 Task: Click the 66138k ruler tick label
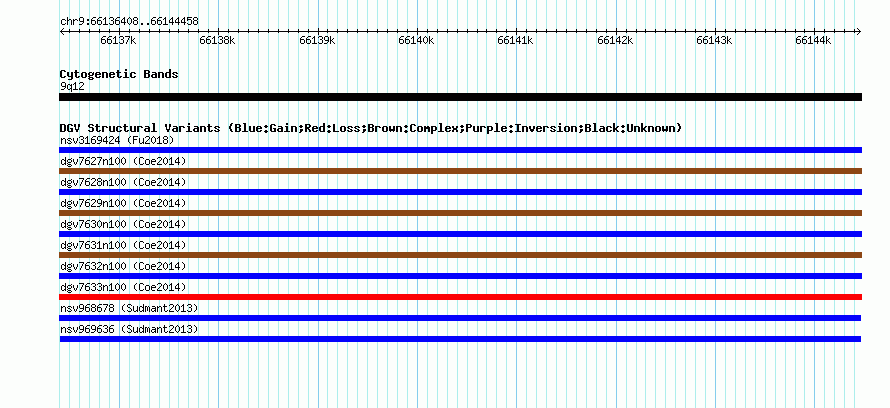point(217,40)
